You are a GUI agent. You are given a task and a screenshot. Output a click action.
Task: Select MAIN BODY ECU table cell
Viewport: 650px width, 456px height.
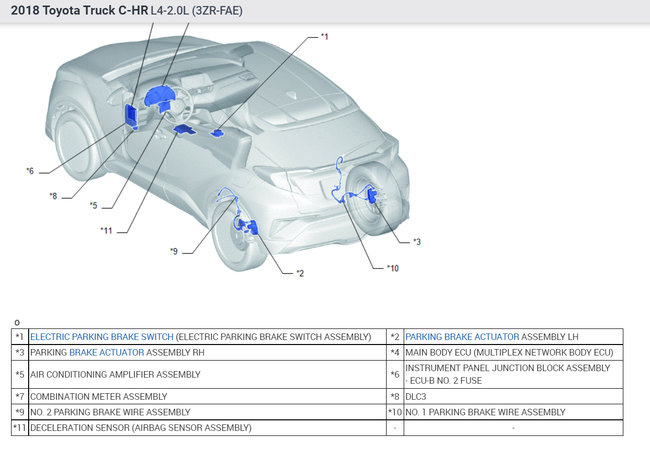(513, 352)
